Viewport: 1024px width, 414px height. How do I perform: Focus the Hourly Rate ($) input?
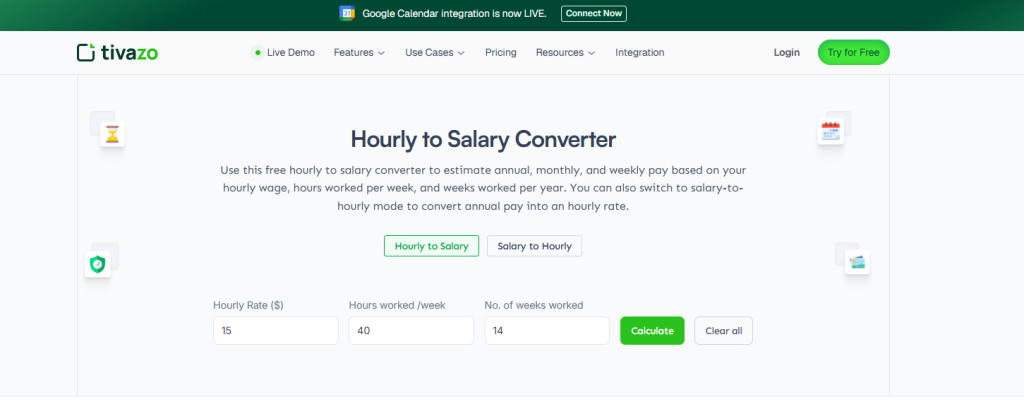[x=276, y=330]
